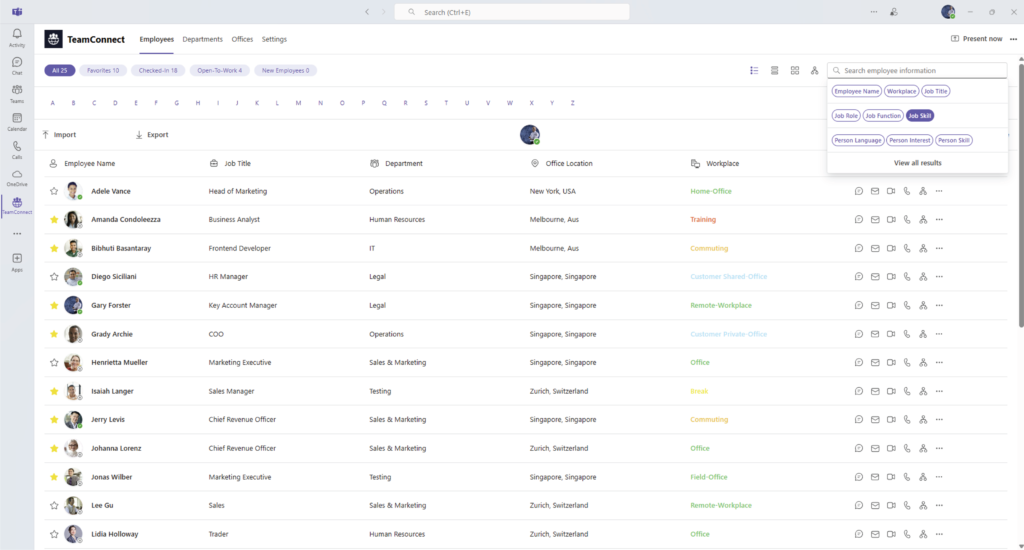Switch to org chart view icon
1024x550 pixels.
(814, 71)
